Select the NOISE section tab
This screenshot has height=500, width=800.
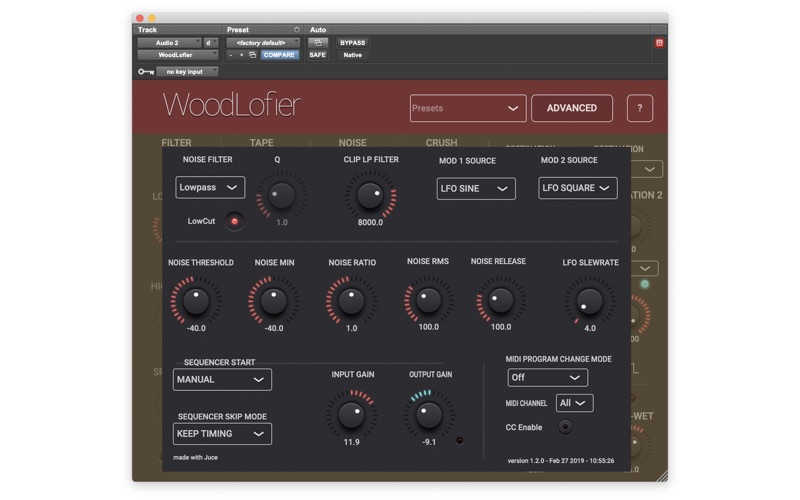pos(353,142)
